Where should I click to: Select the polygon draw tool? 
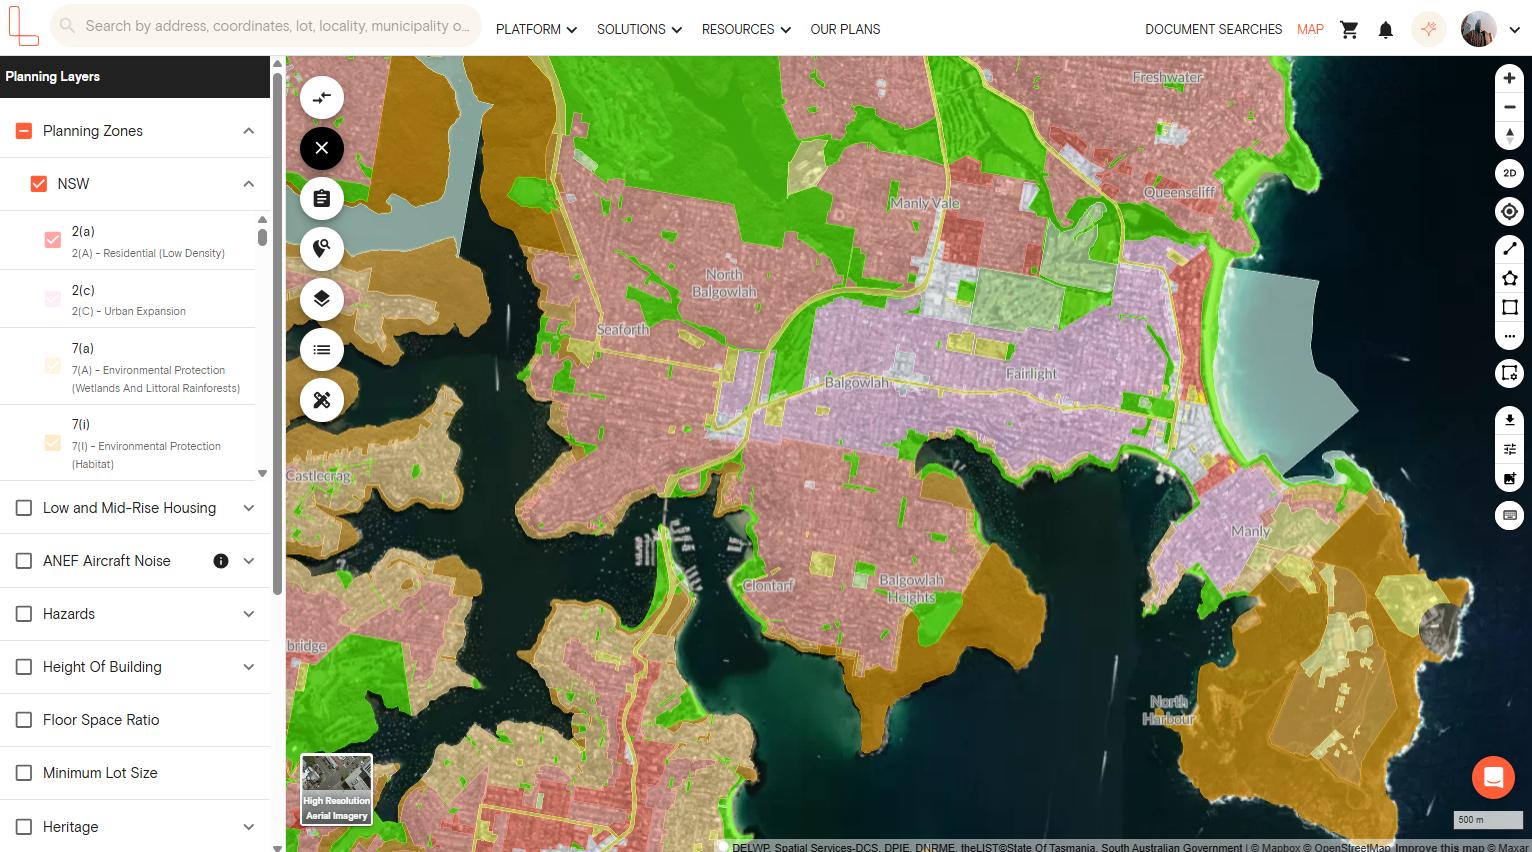tap(1510, 278)
